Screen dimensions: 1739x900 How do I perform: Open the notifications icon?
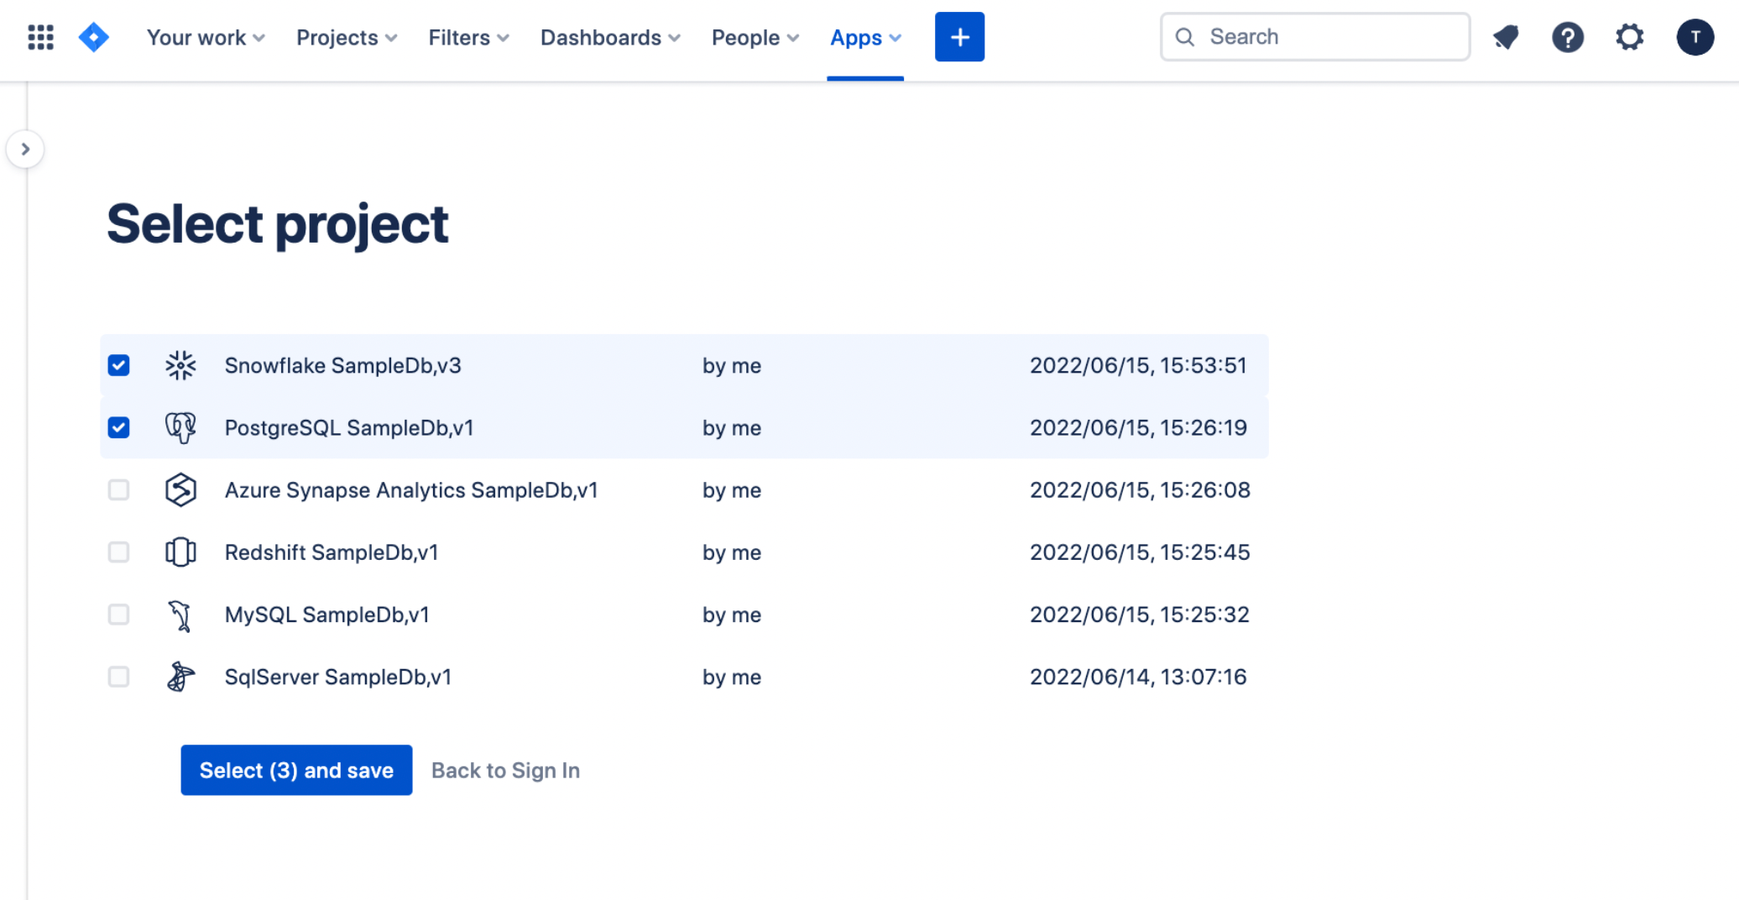[x=1506, y=38]
